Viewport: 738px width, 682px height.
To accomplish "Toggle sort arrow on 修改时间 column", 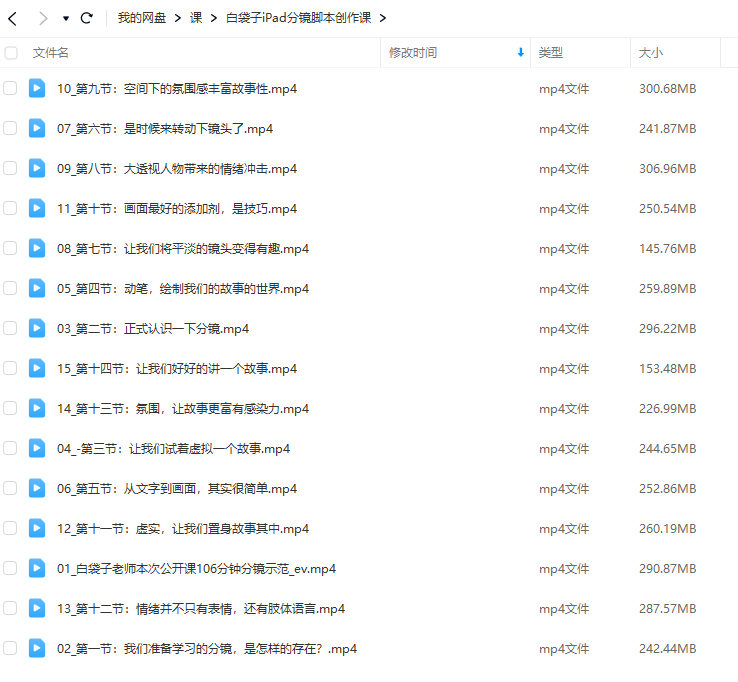I will click(520, 52).
